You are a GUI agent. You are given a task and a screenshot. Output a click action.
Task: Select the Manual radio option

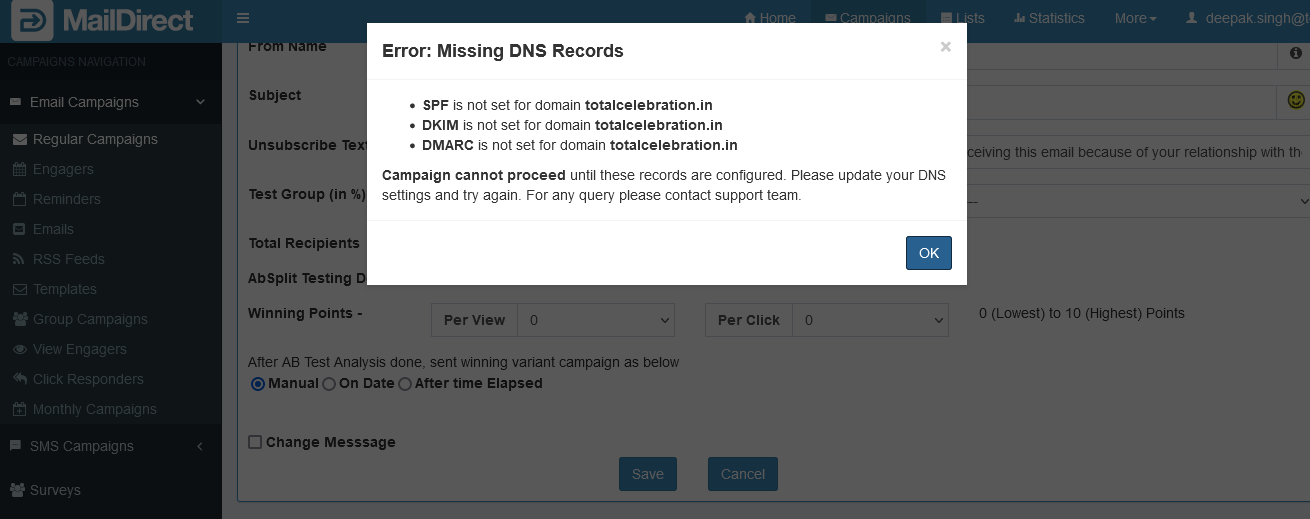tap(258, 384)
